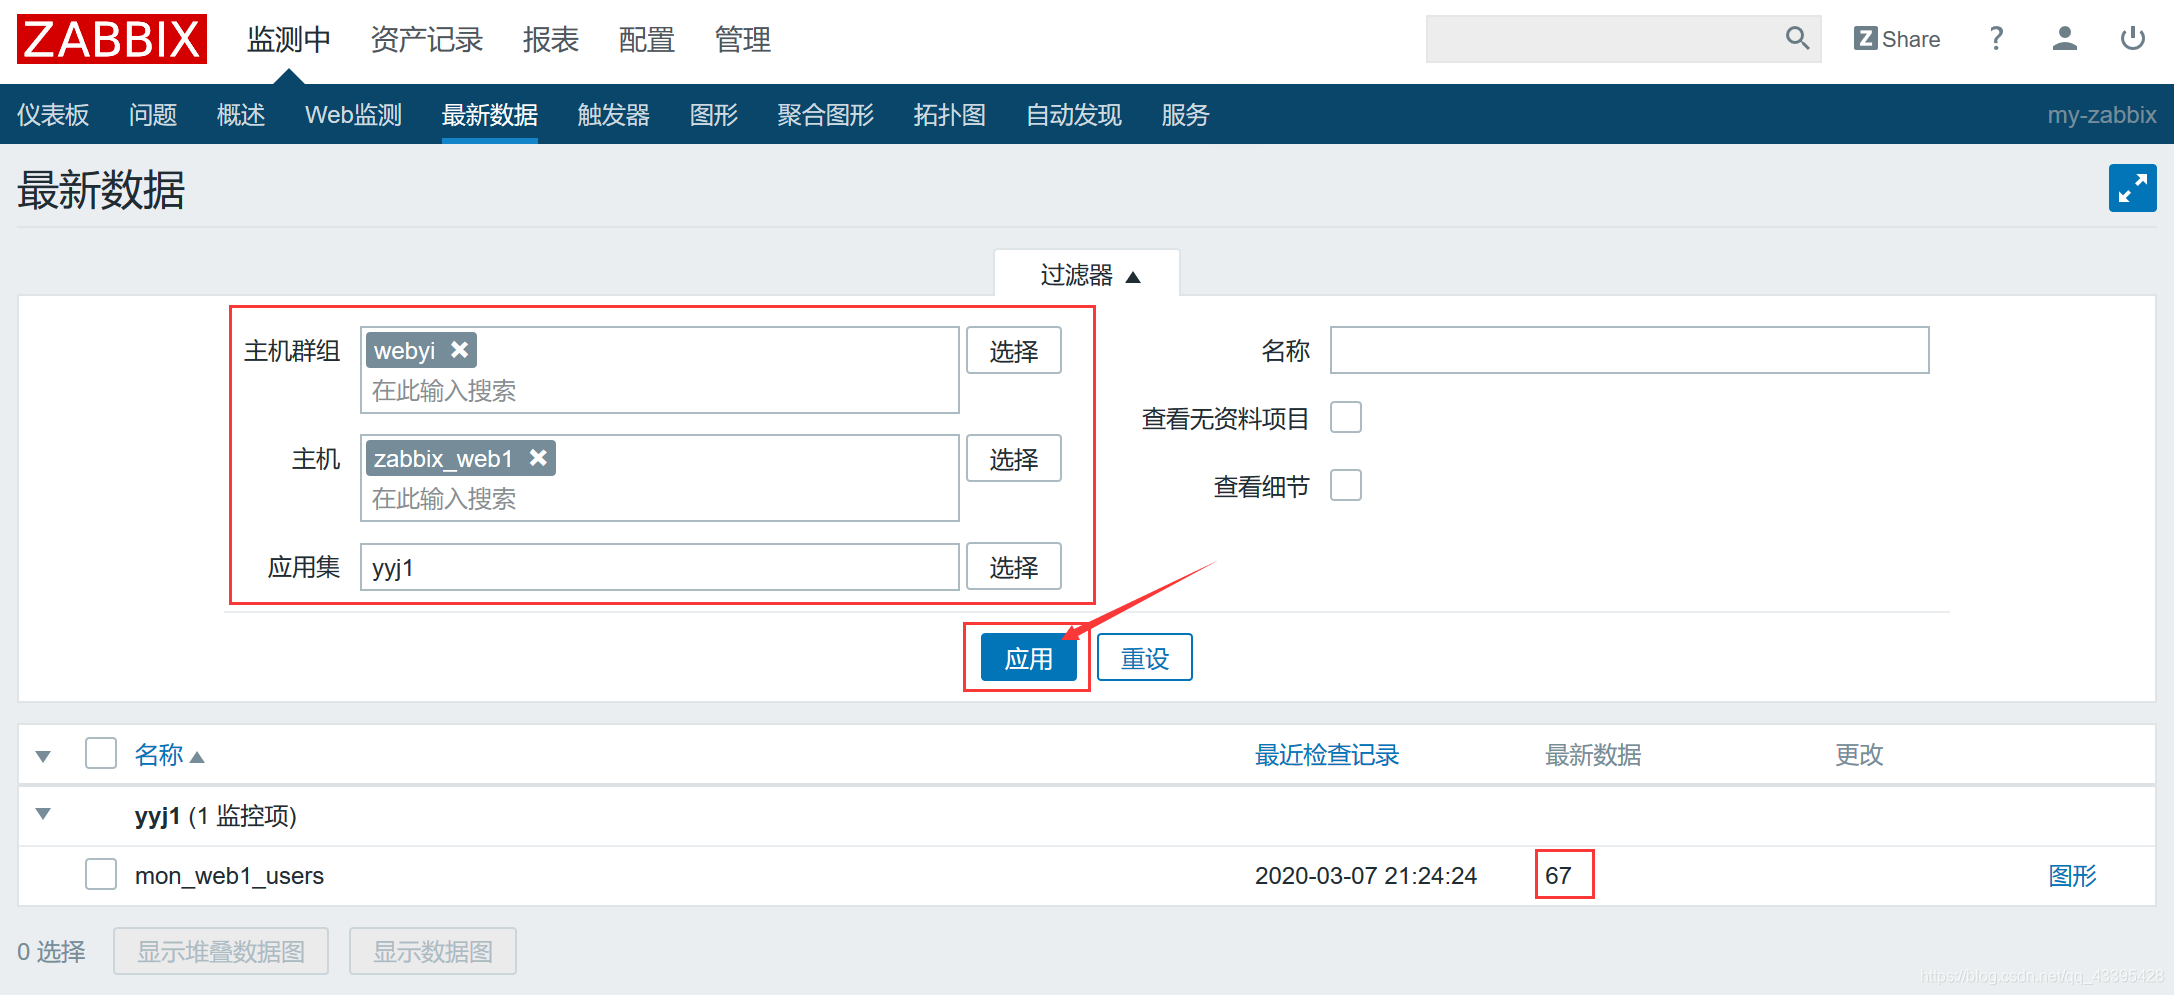Click the 应用 apply button
This screenshot has height=995, width=2174.
tap(1029, 658)
